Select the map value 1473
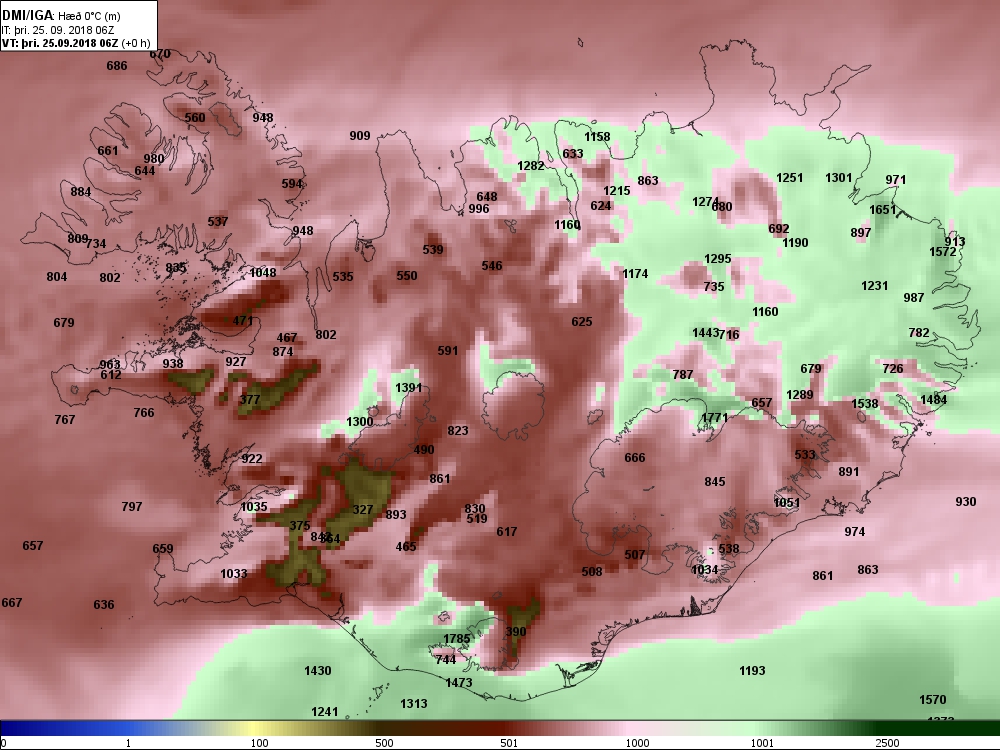 [x=459, y=682]
